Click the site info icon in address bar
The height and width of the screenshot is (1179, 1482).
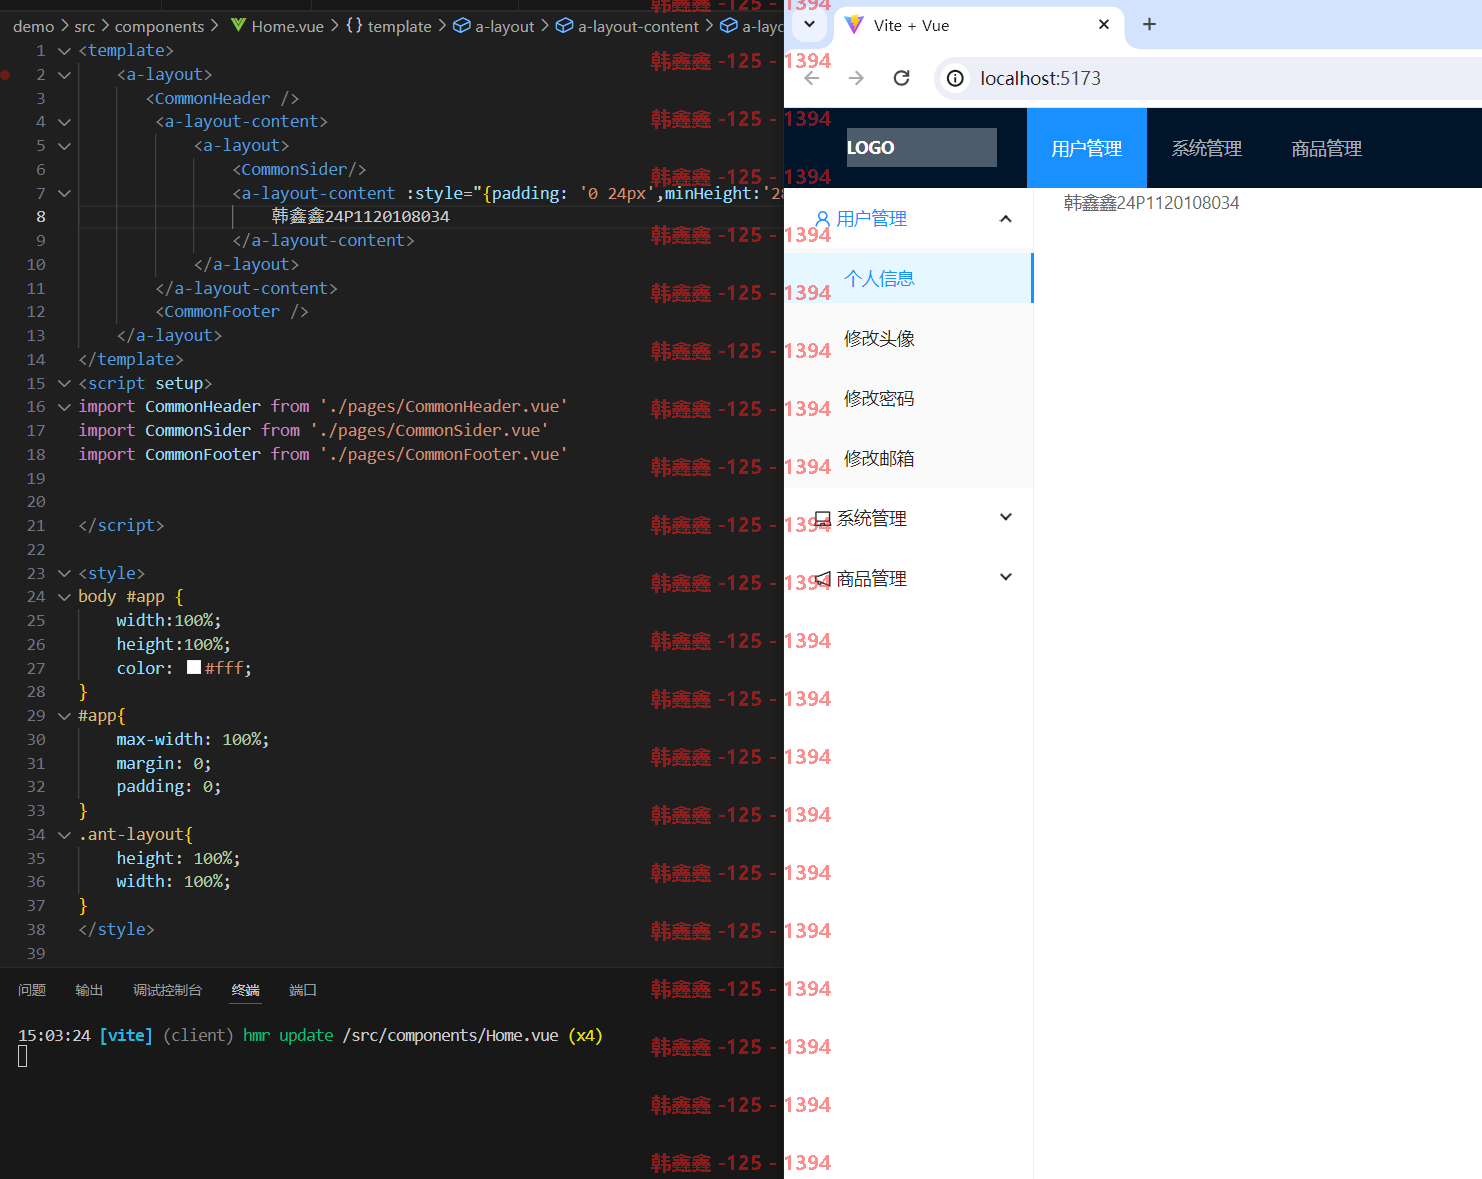[x=956, y=78]
